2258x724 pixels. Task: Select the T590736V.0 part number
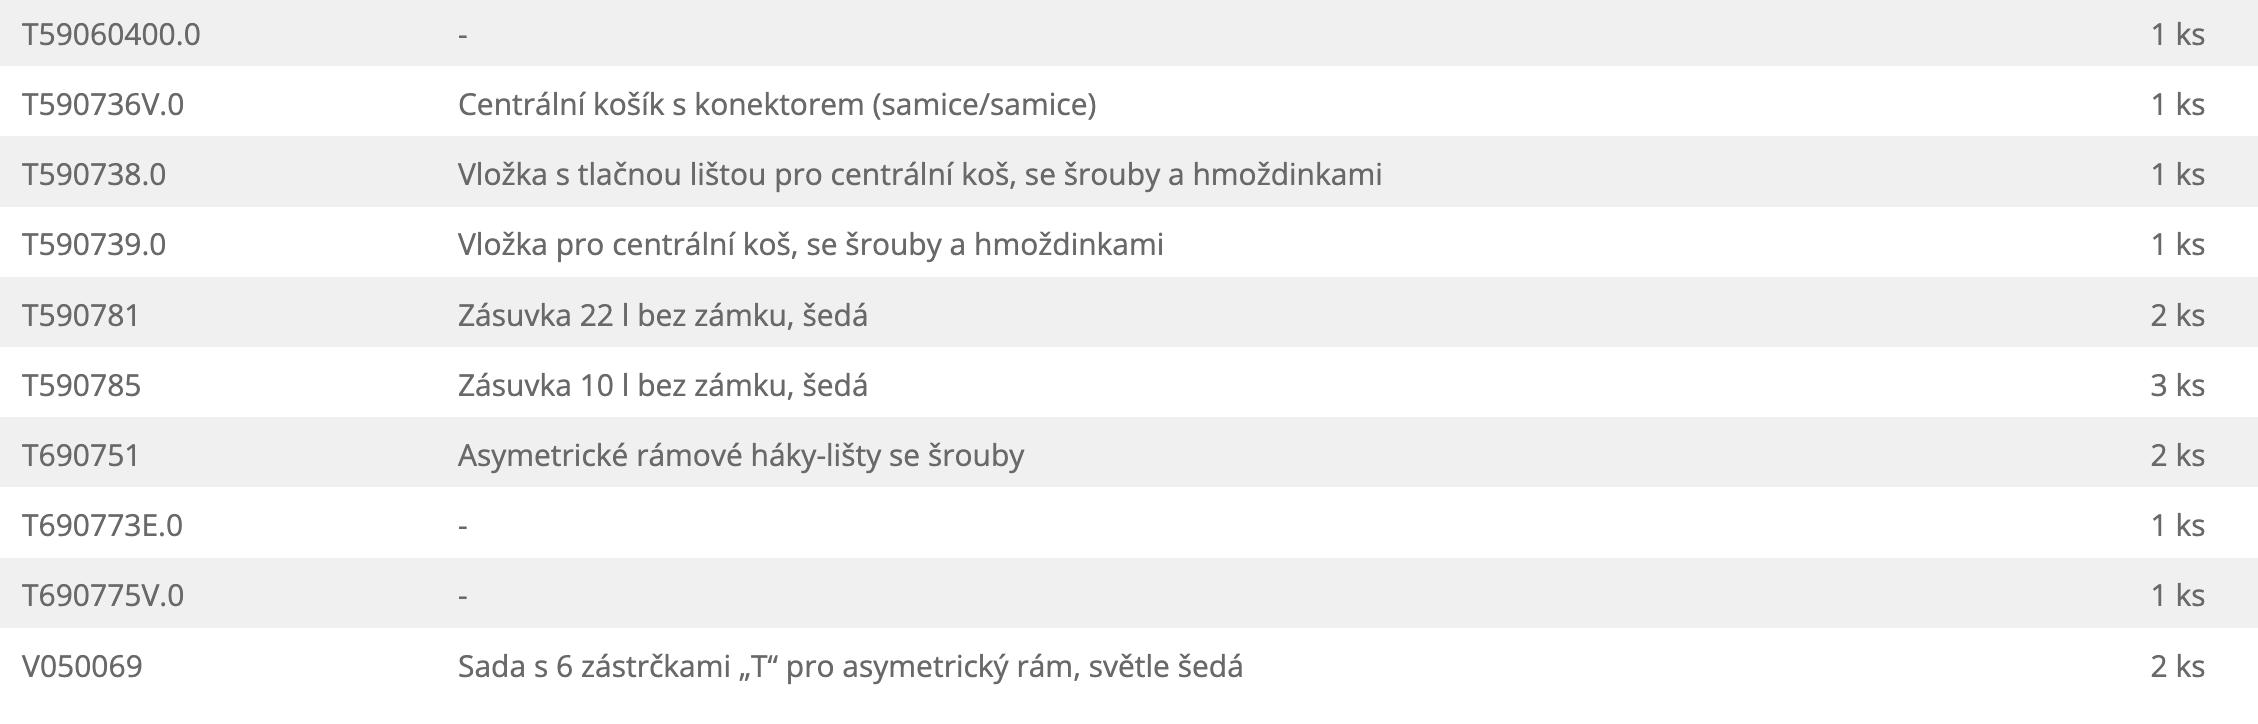pyautogui.click(x=103, y=105)
